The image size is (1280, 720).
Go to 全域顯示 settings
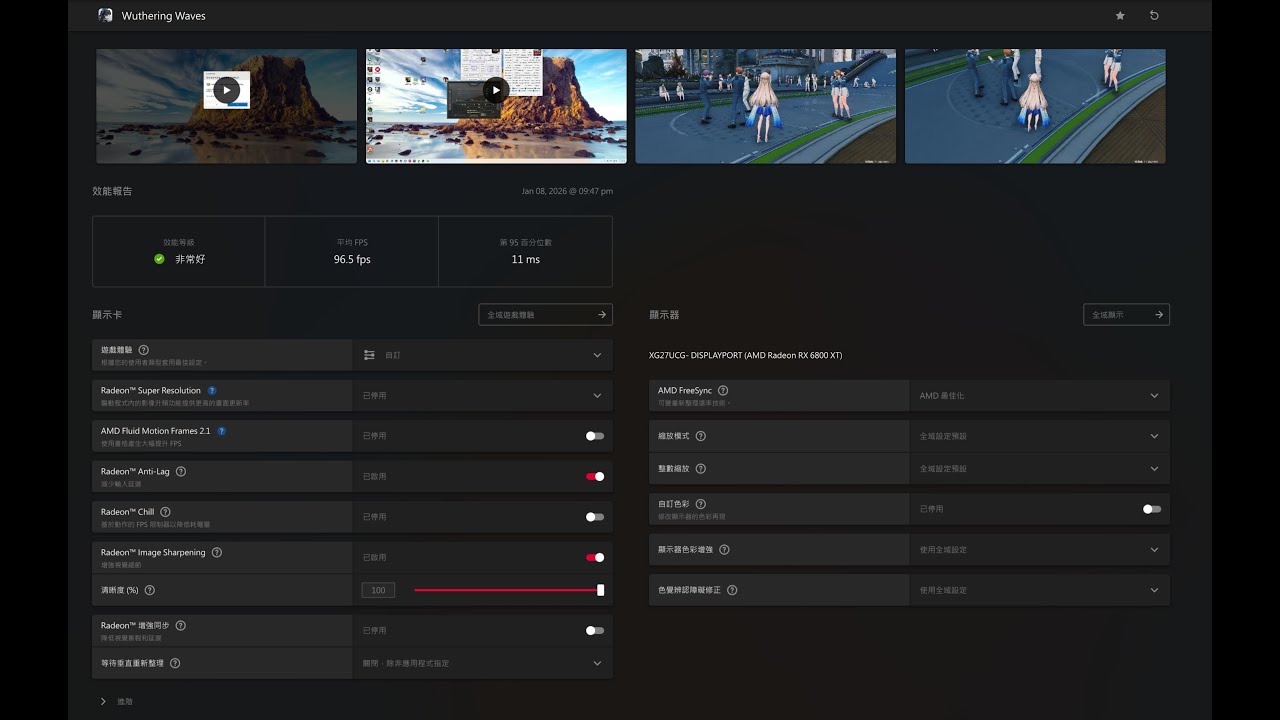click(x=1126, y=314)
